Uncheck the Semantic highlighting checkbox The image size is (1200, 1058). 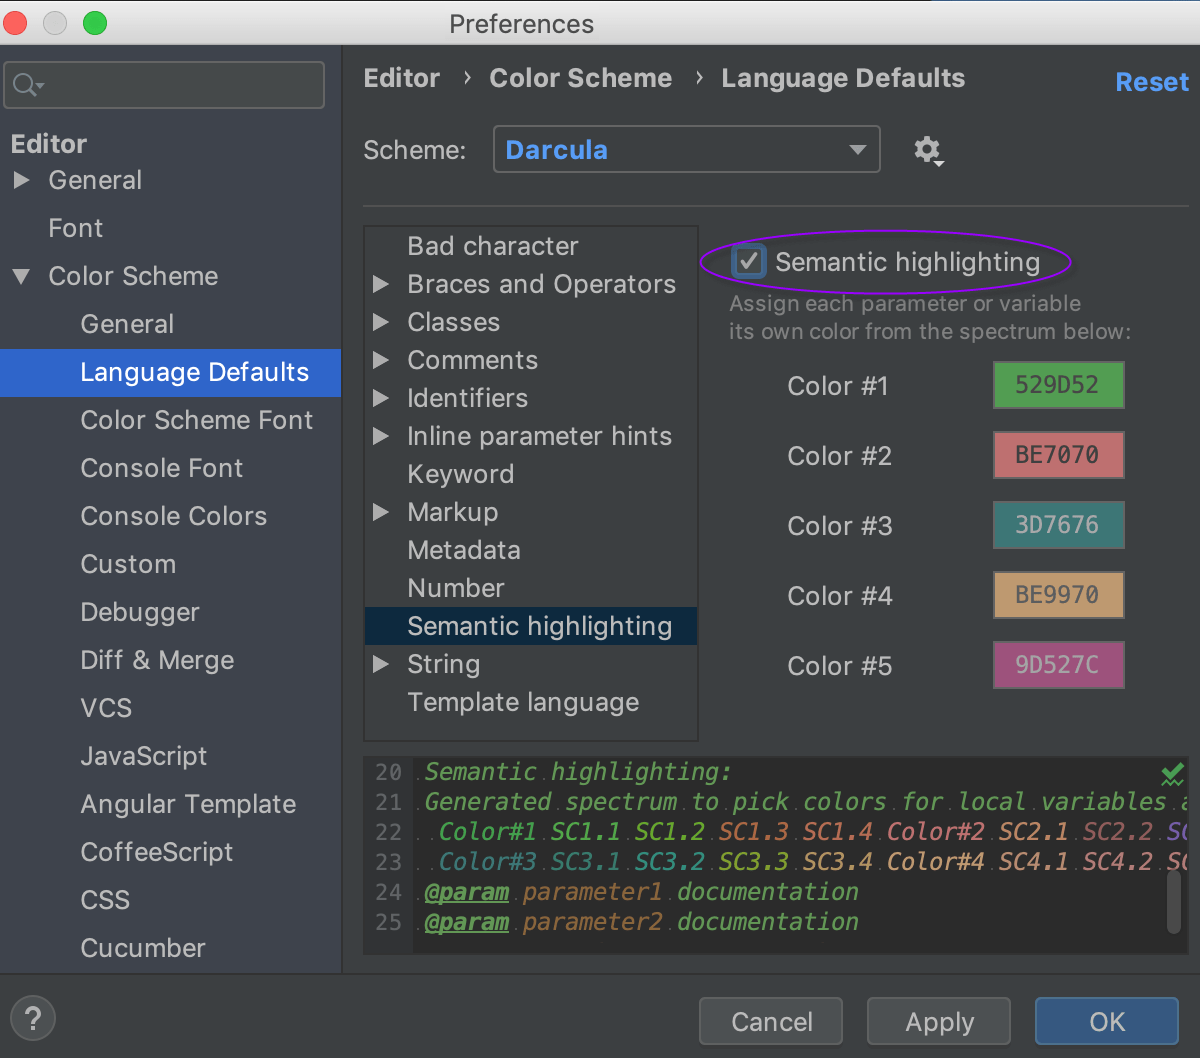click(x=749, y=261)
